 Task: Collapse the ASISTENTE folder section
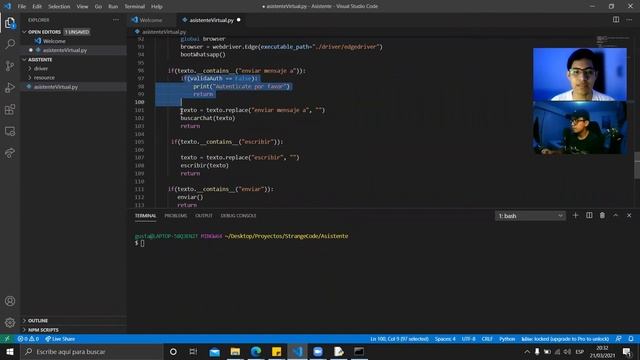74,60
